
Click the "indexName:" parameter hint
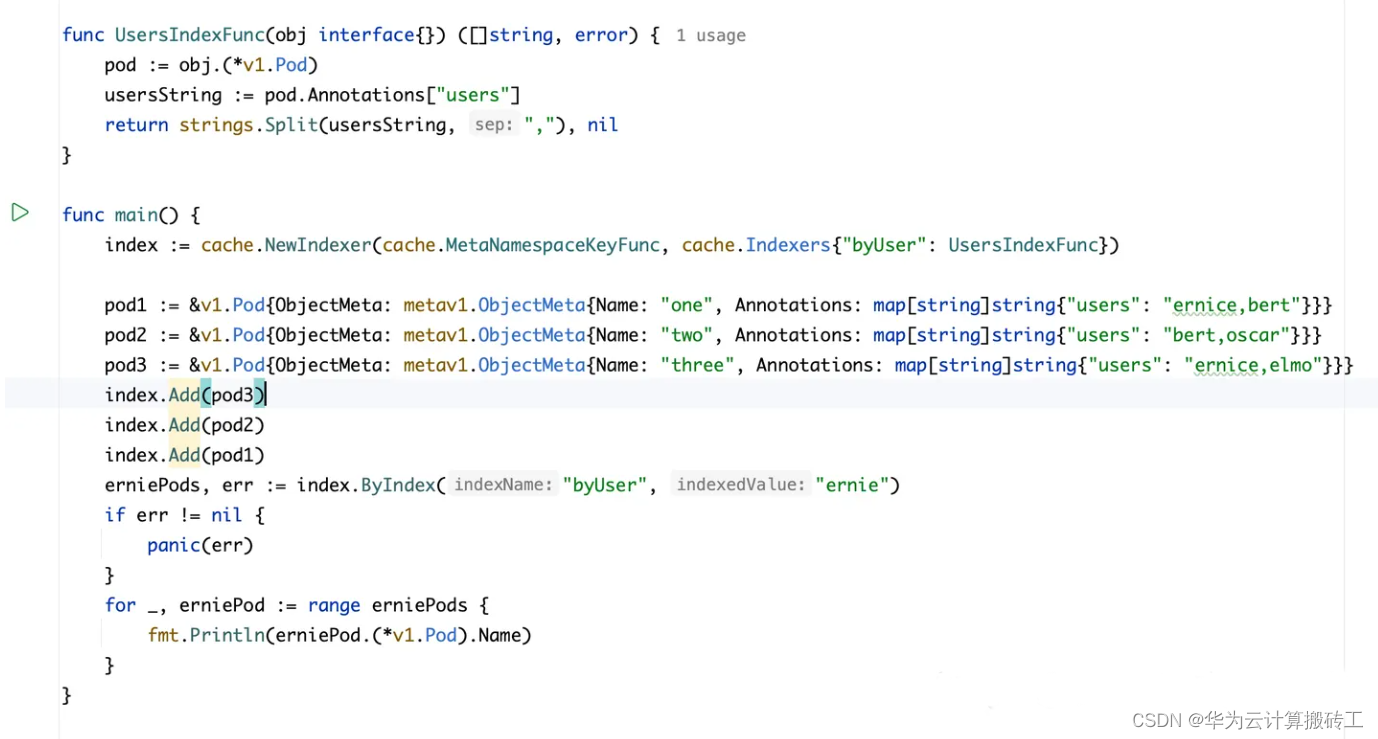click(x=503, y=485)
